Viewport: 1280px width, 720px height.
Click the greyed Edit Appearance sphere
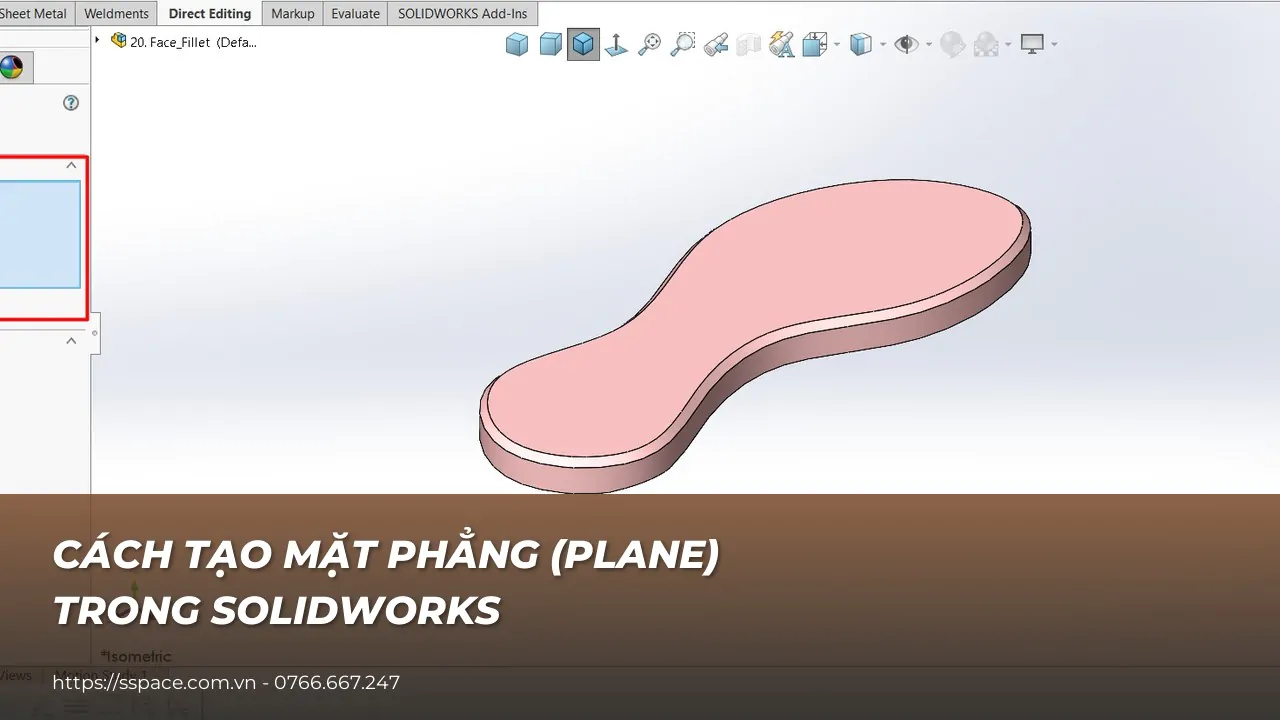[x=952, y=44]
